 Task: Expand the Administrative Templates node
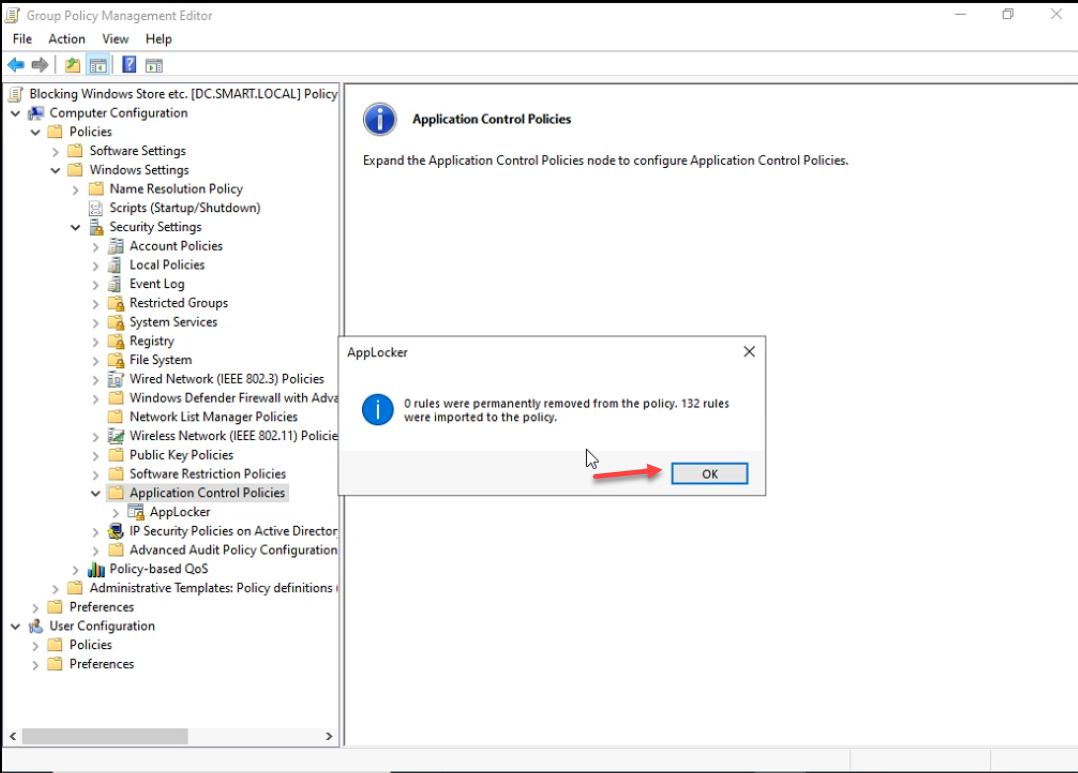56,589
